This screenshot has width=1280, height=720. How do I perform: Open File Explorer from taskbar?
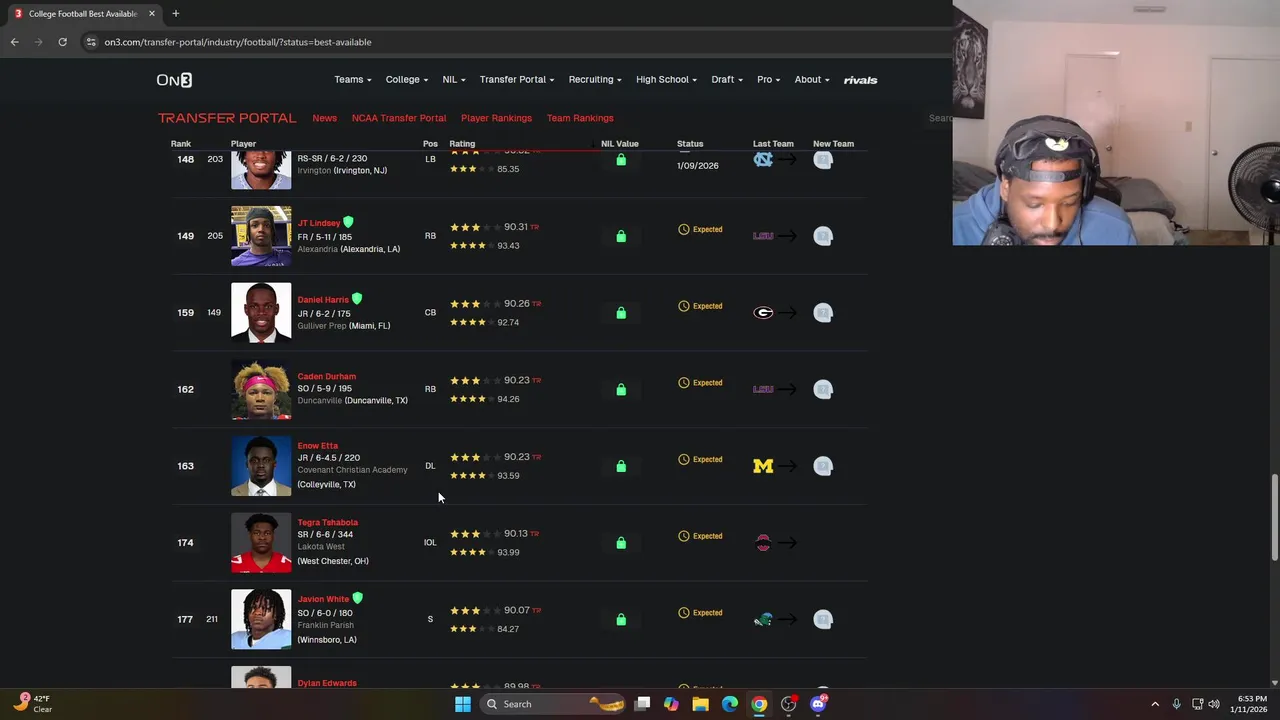(x=700, y=704)
